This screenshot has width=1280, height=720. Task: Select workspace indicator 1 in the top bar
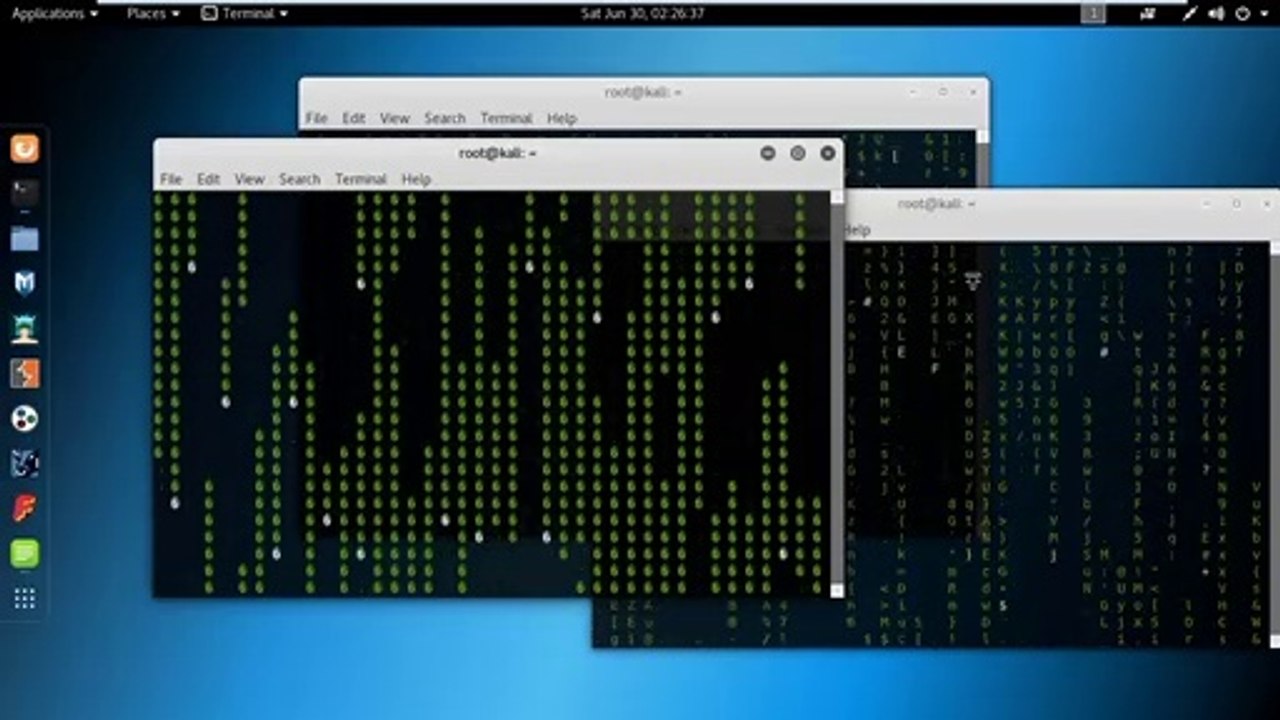(x=1093, y=14)
